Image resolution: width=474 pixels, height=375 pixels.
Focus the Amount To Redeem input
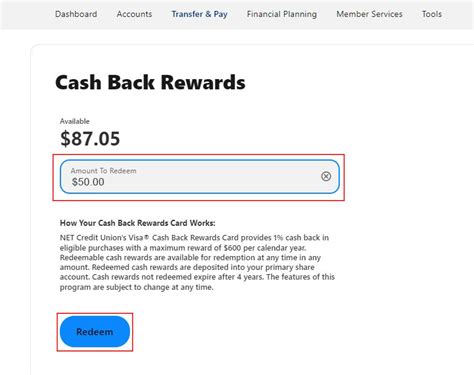coord(200,176)
